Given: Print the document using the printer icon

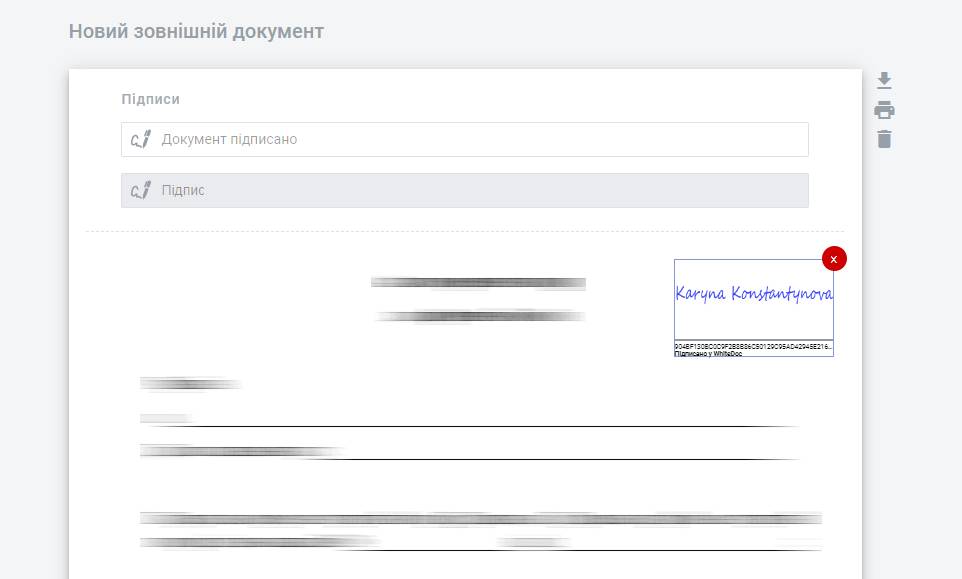Looking at the screenshot, I should click(x=884, y=110).
